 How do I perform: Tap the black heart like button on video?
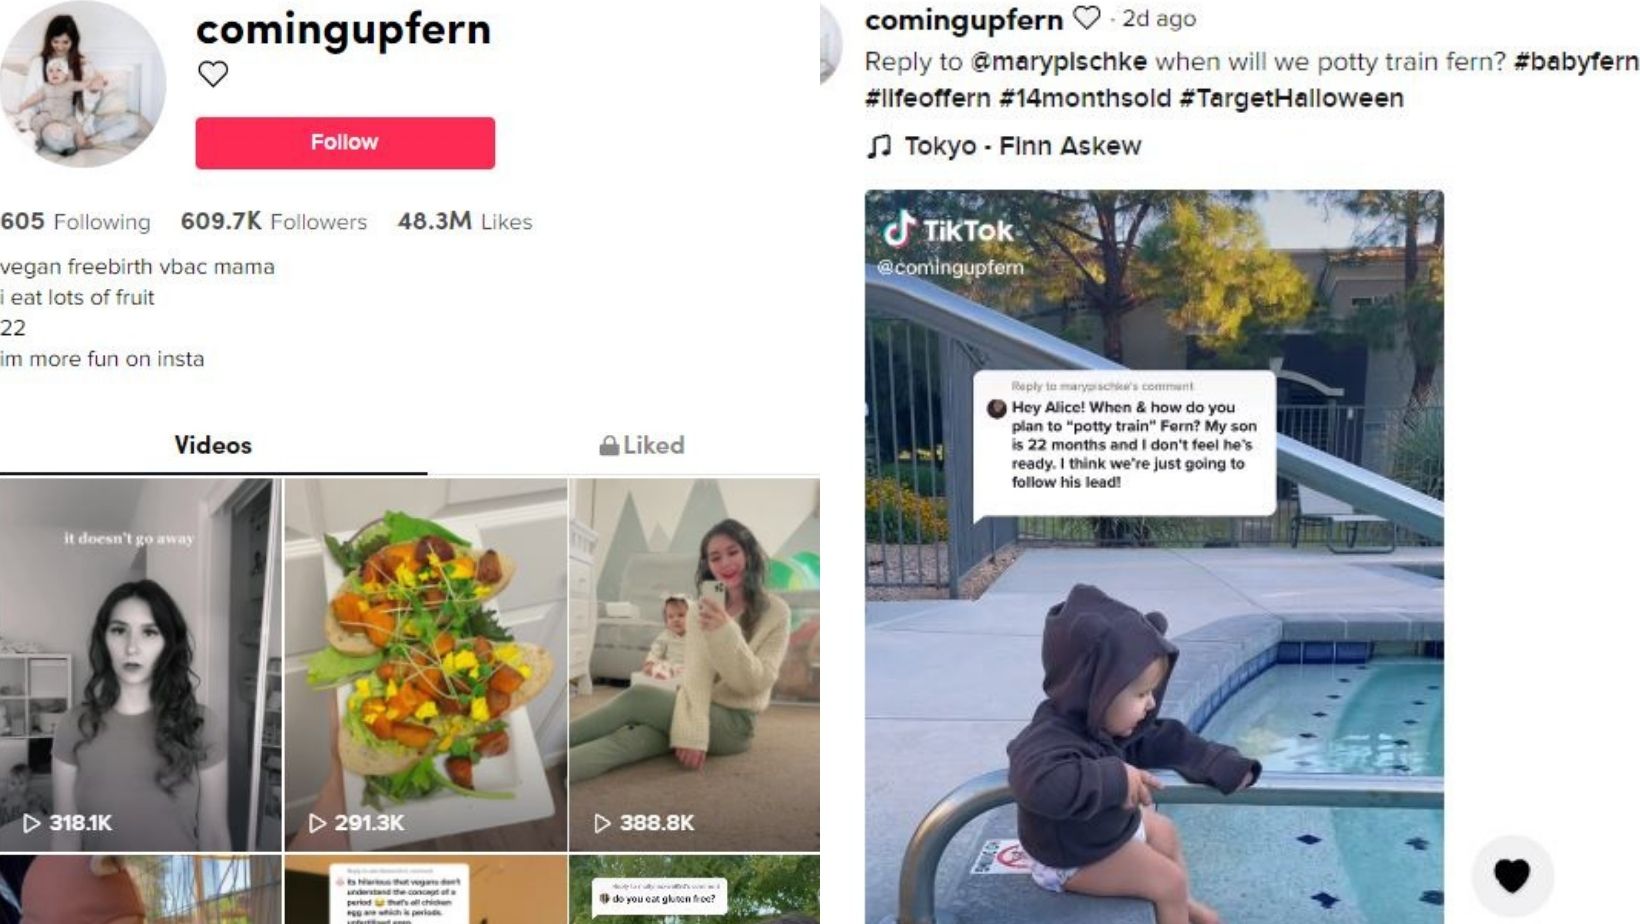pyautogui.click(x=1512, y=875)
